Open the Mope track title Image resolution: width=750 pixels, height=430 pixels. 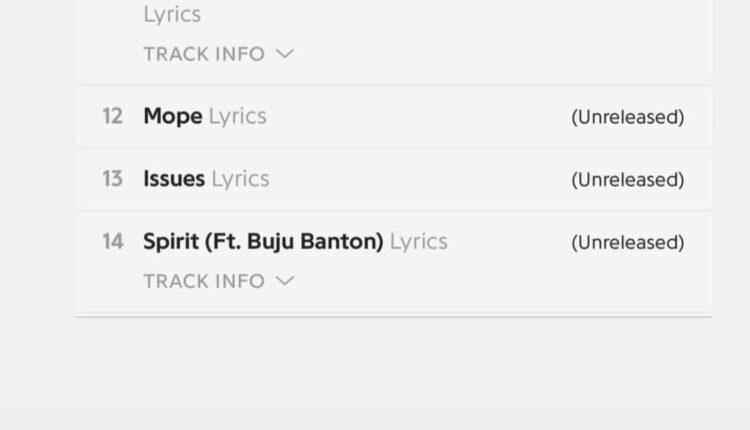pyautogui.click(x=172, y=116)
